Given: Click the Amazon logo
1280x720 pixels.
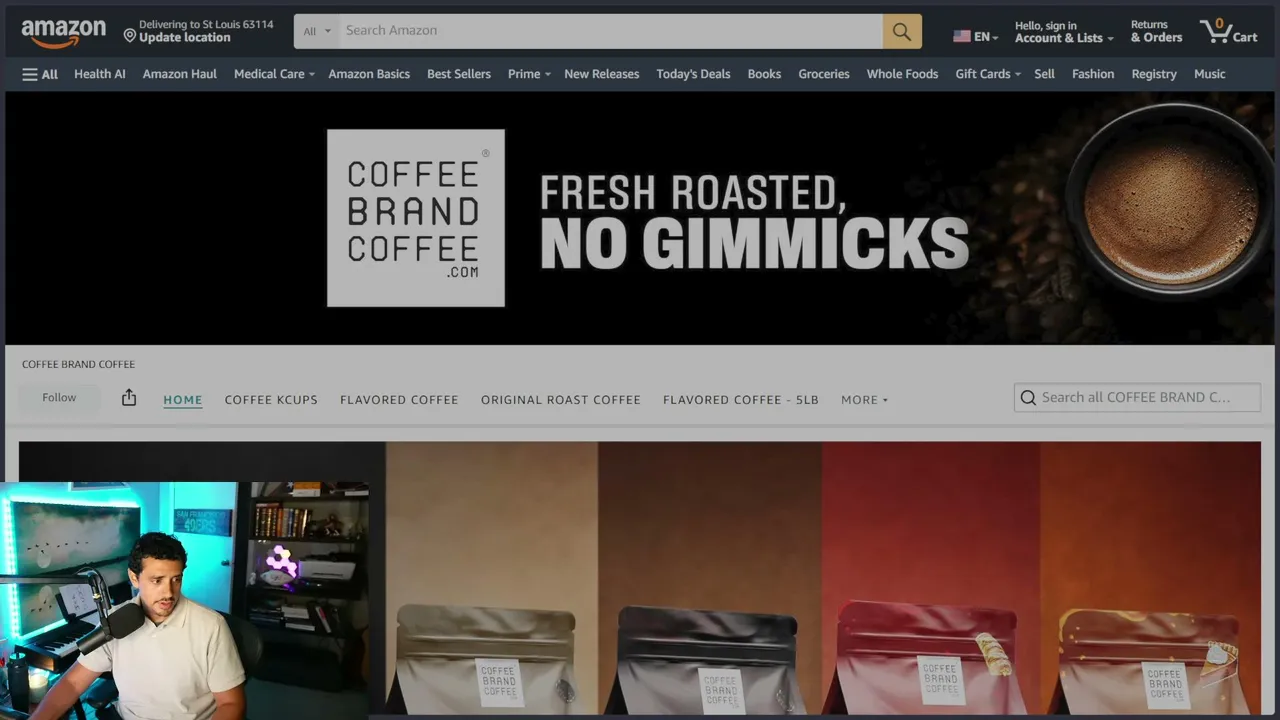Looking at the screenshot, I should click(63, 33).
